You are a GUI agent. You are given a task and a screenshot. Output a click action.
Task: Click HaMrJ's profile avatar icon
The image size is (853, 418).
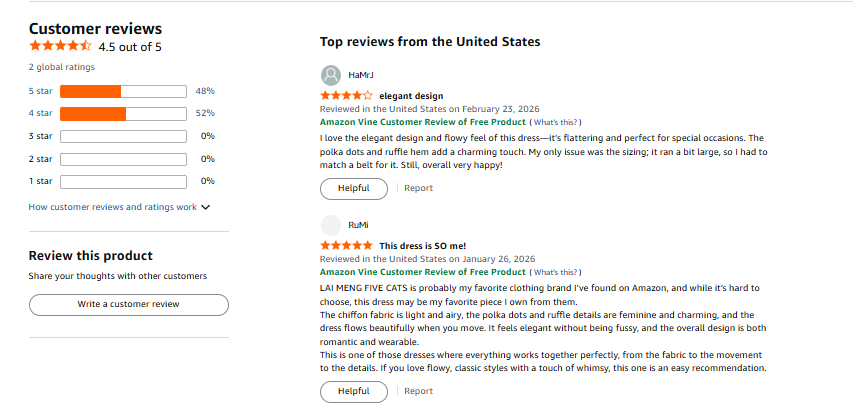pyautogui.click(x=331, y=75)
